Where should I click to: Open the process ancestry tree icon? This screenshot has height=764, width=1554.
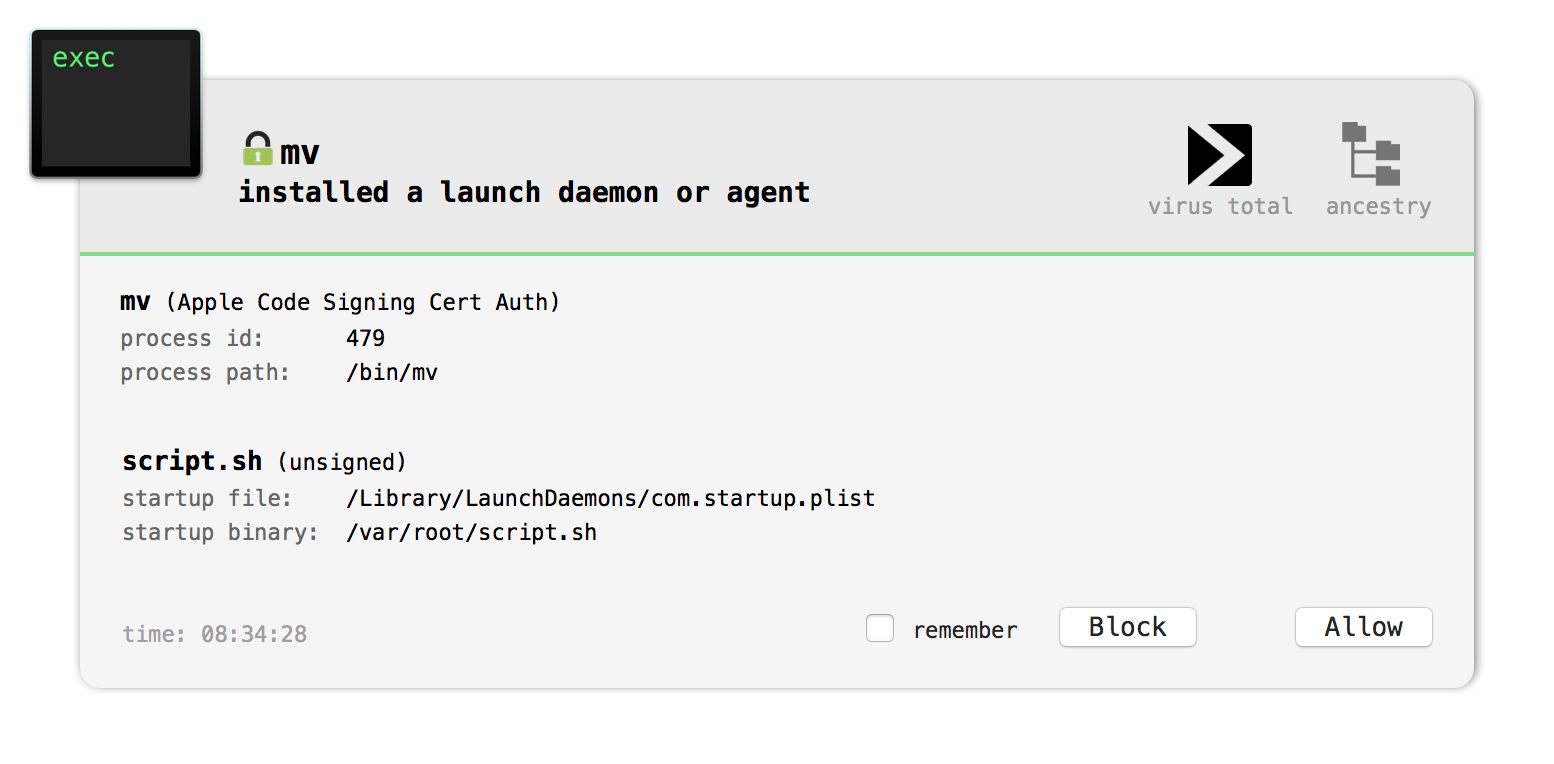pyautogui.click(x=1371, y=154)
